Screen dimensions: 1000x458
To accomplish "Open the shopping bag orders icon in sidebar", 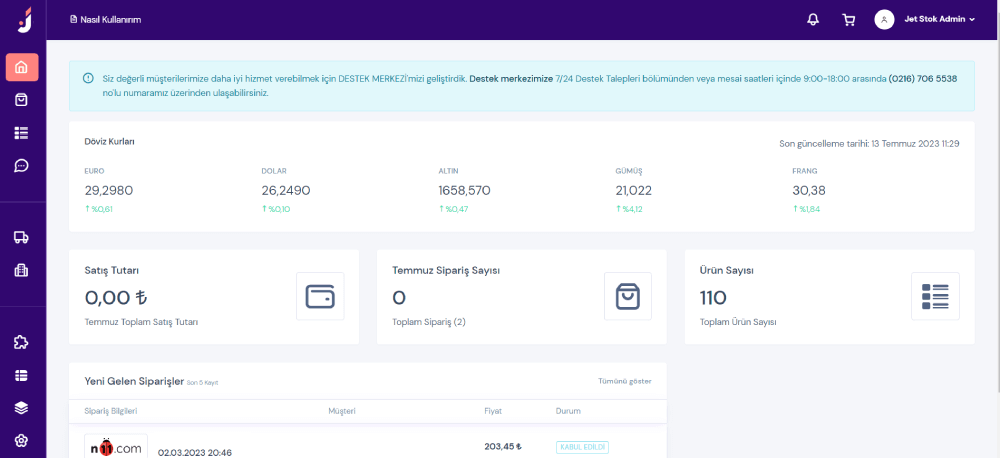I will [x=22, y=100].
